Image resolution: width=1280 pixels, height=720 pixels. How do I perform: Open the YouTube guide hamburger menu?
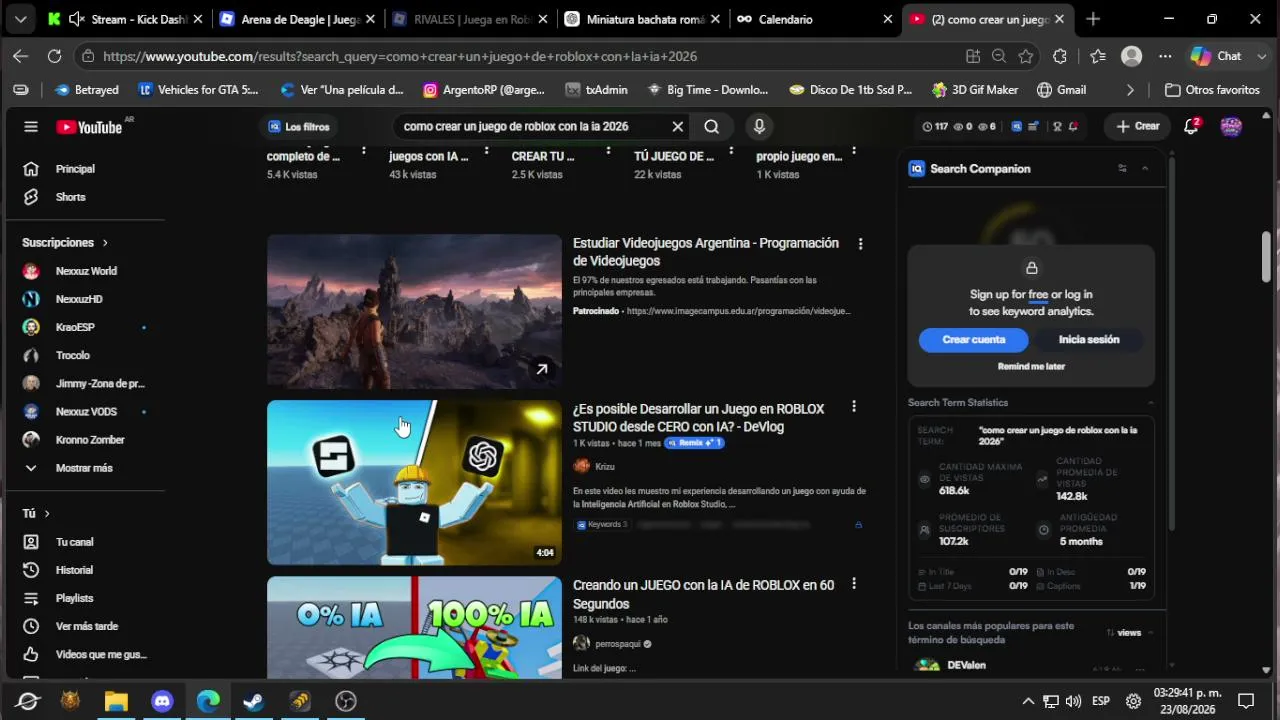[x=31, y=127]
